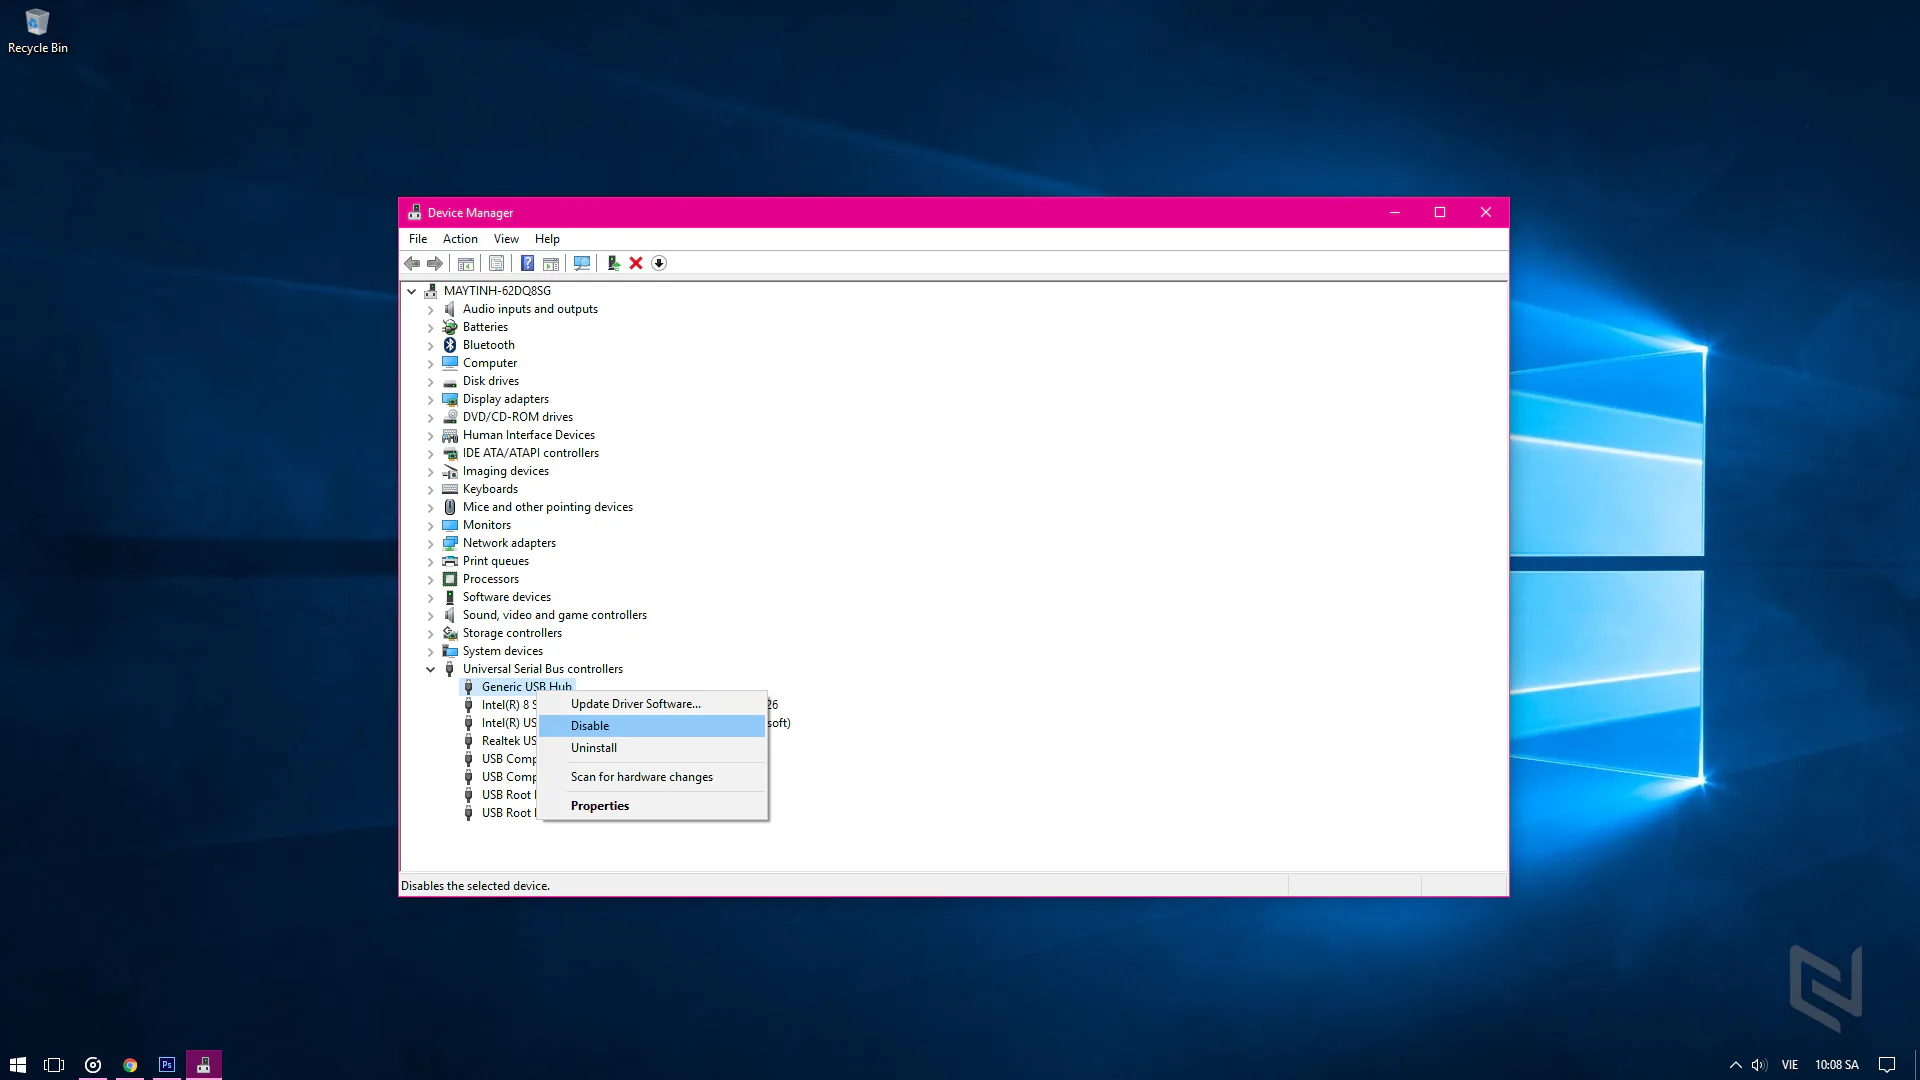
Task: Collapse Universal Serial Bus controllers
Action: (x=431, y=669)
